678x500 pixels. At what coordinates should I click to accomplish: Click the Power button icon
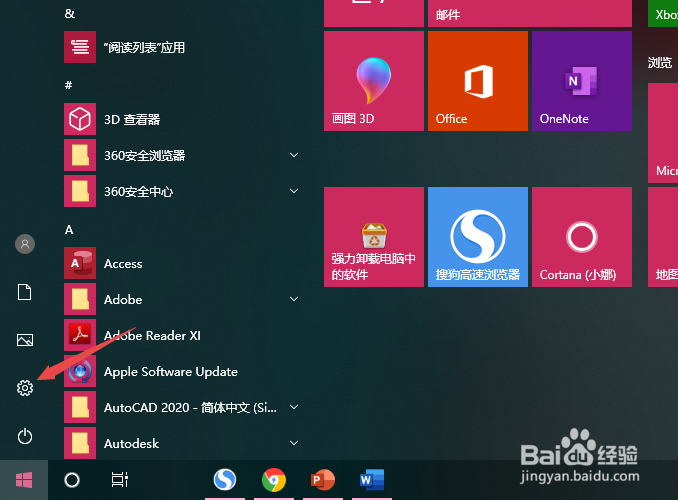(x=25, y=436)
